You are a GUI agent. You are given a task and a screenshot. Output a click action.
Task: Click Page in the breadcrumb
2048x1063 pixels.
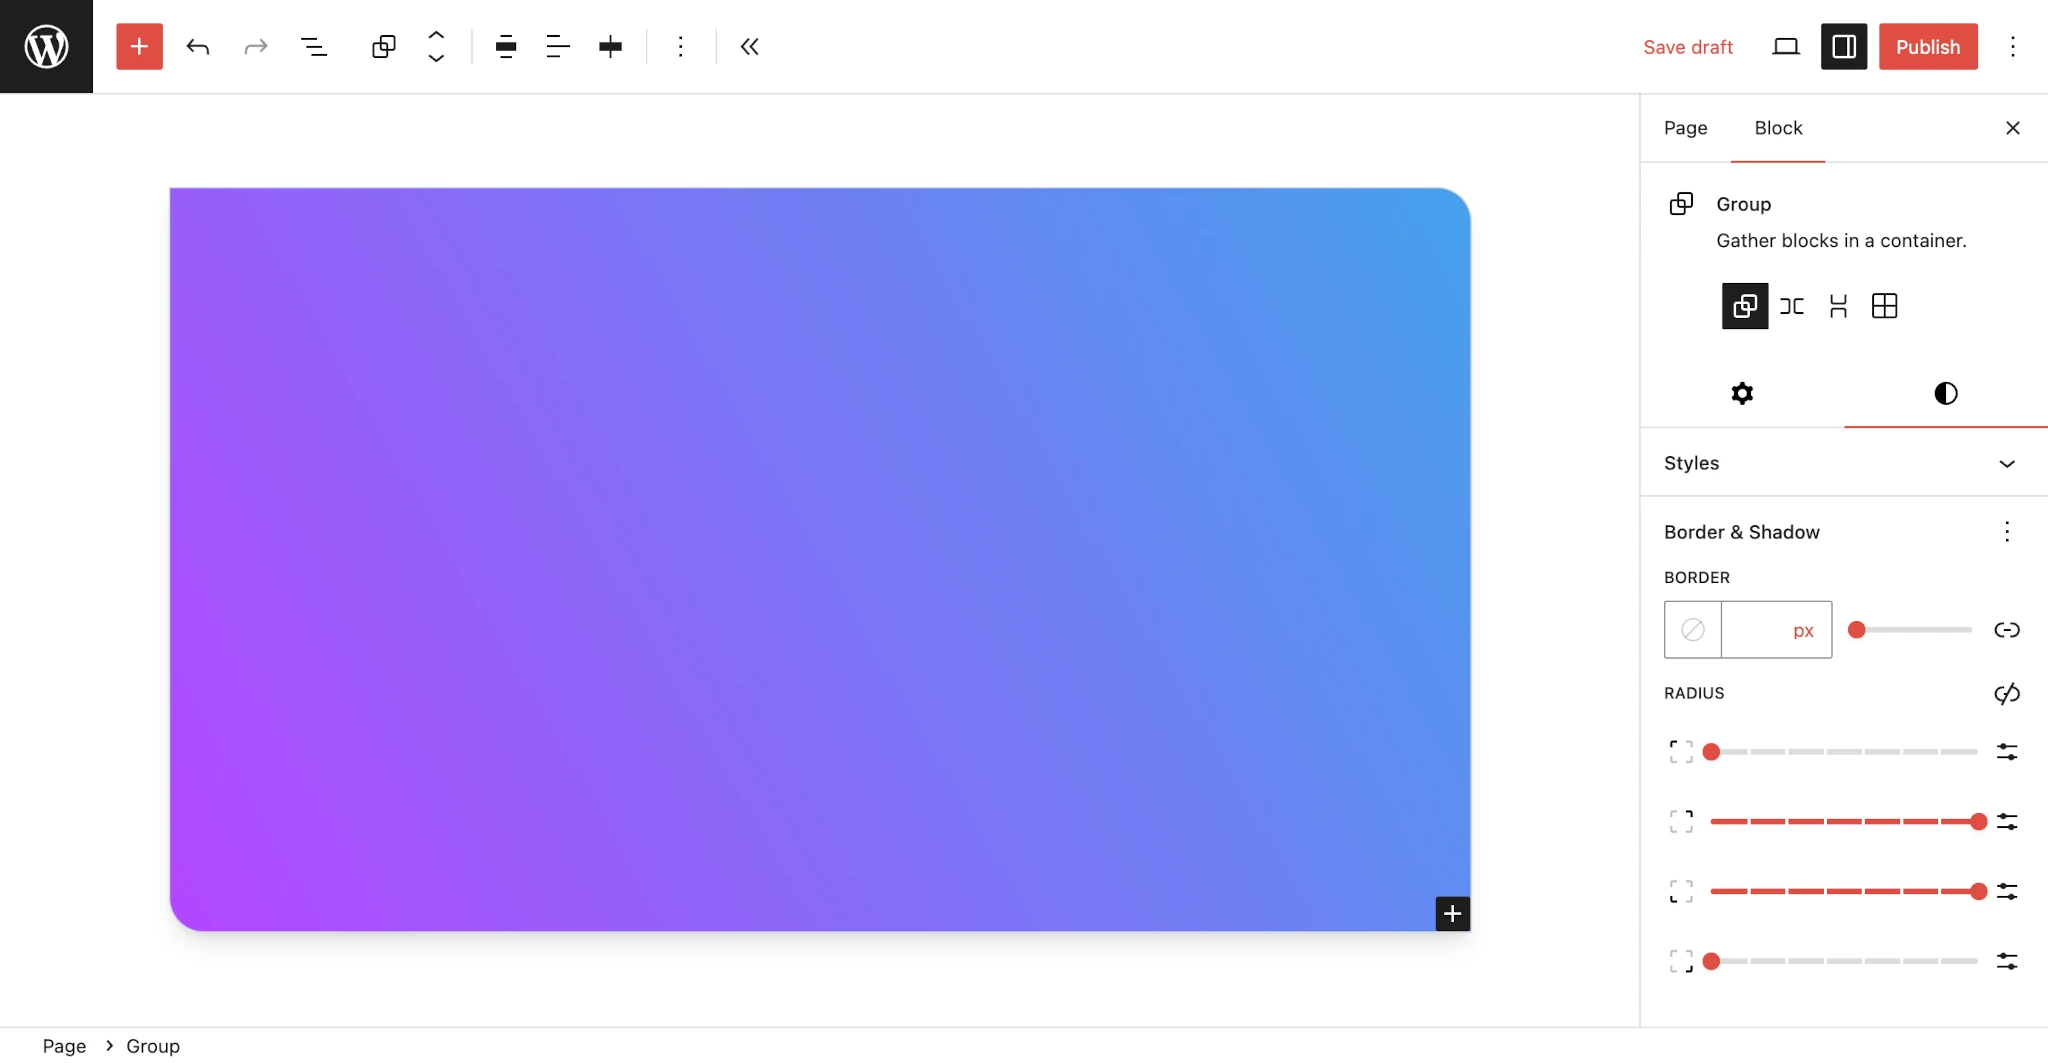(x=64, y=1045)
